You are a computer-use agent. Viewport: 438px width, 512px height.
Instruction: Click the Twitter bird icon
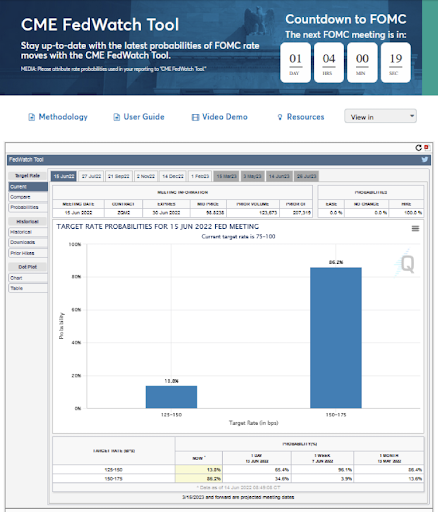[425, 159]
